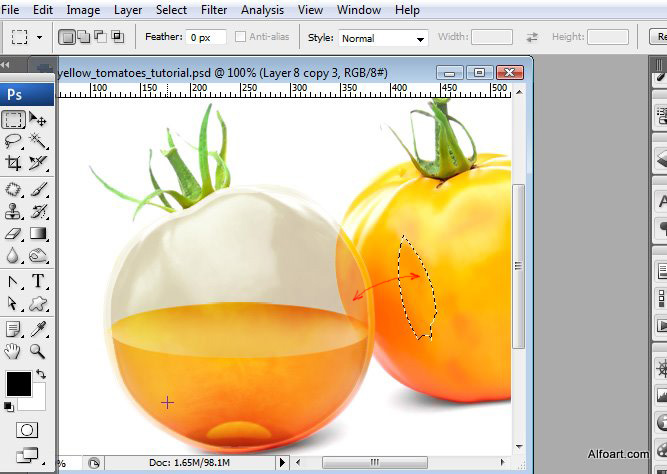Select the Lasso tool
The height and width of the screenshot is (474, 667).
click(13, 141)
